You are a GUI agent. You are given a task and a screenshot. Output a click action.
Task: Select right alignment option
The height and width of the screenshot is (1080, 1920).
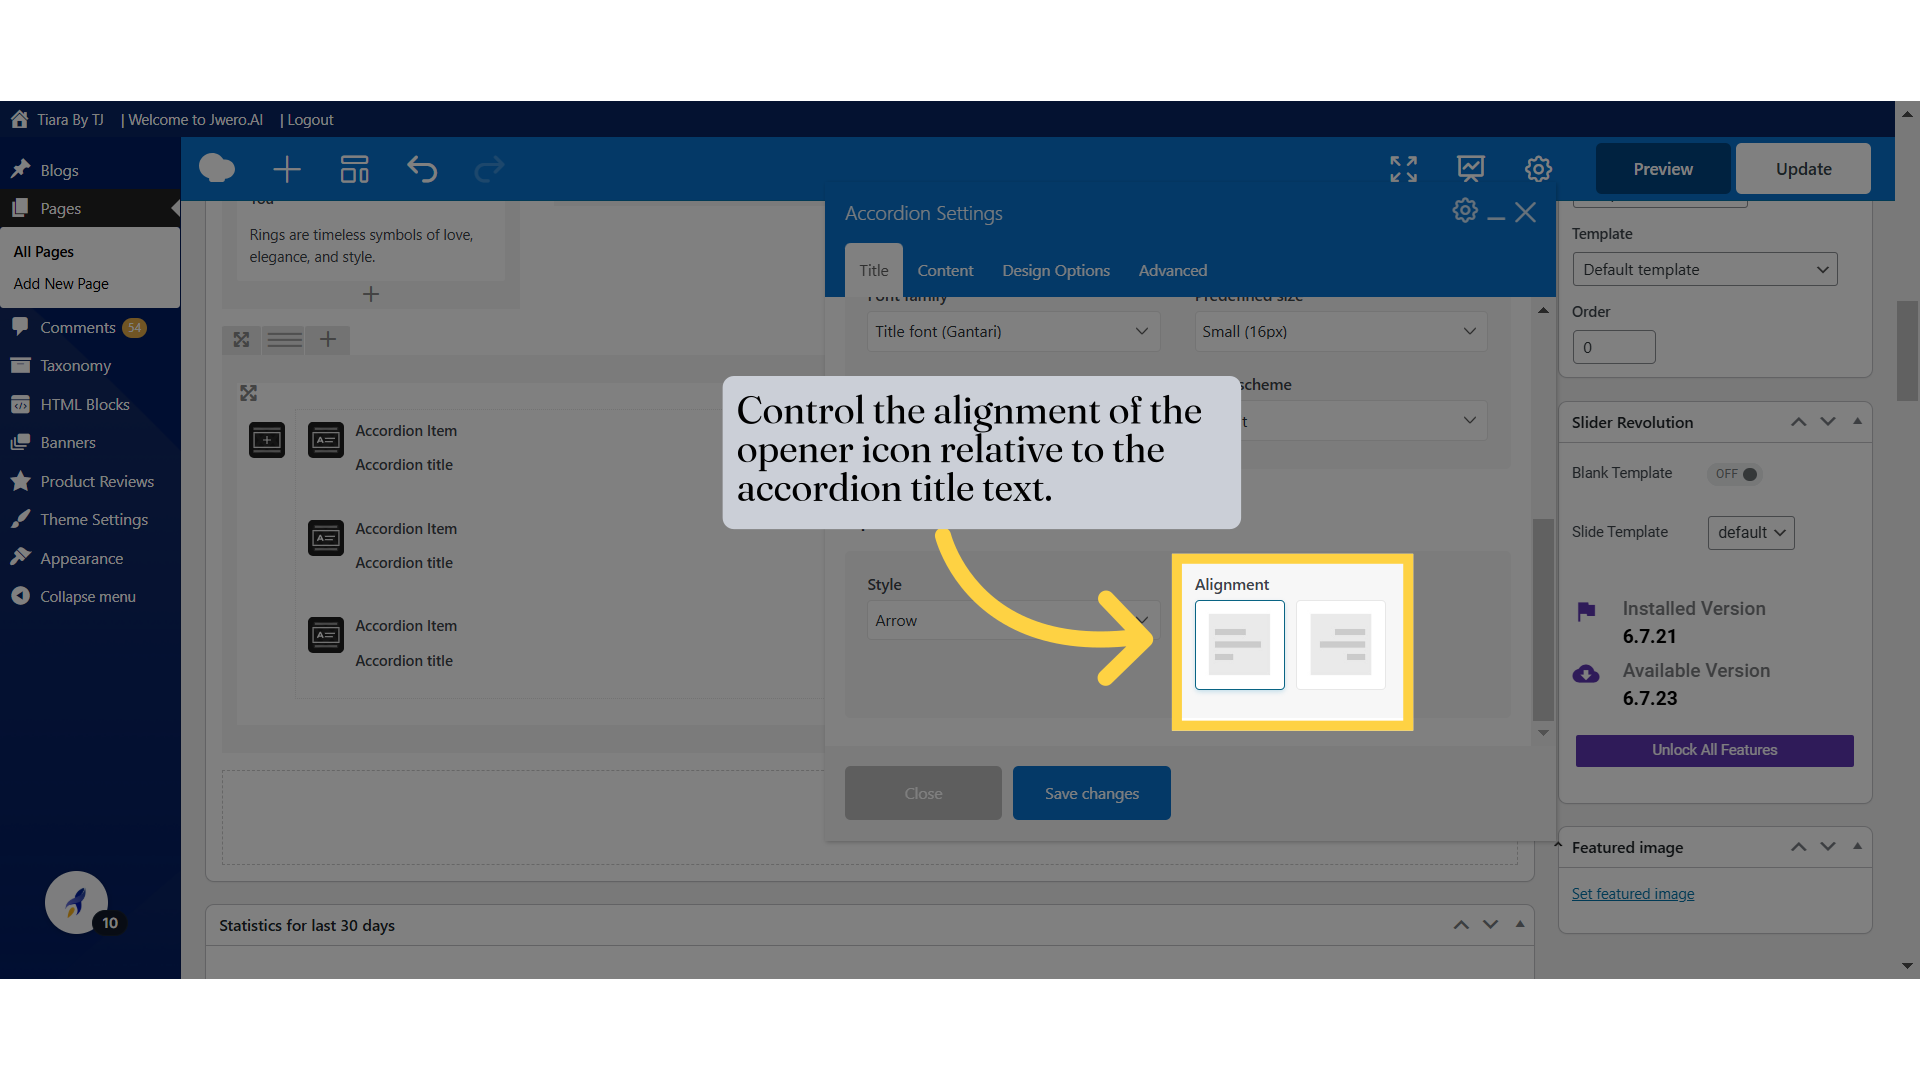pyautogui.click(x=1340, y=645)
